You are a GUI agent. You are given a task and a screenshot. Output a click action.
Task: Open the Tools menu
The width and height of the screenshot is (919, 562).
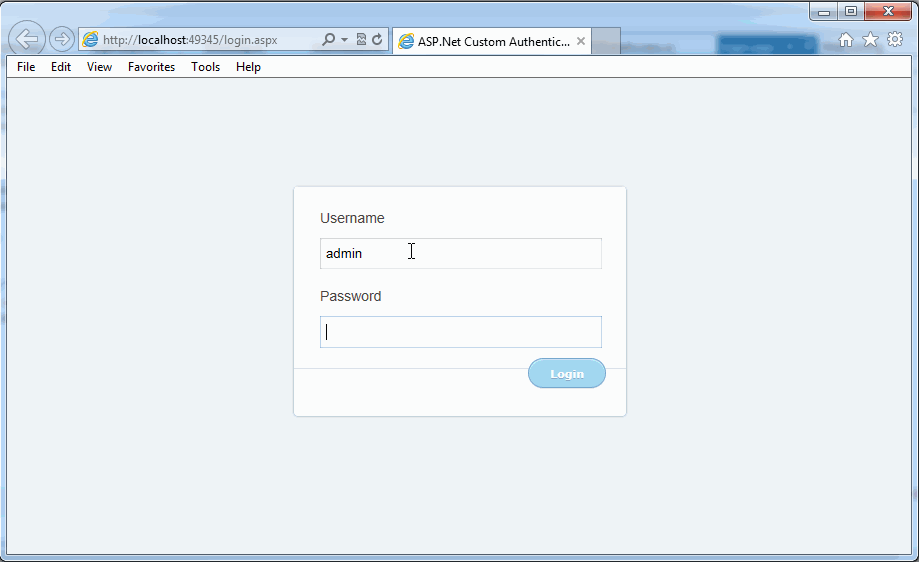point(205,67)
